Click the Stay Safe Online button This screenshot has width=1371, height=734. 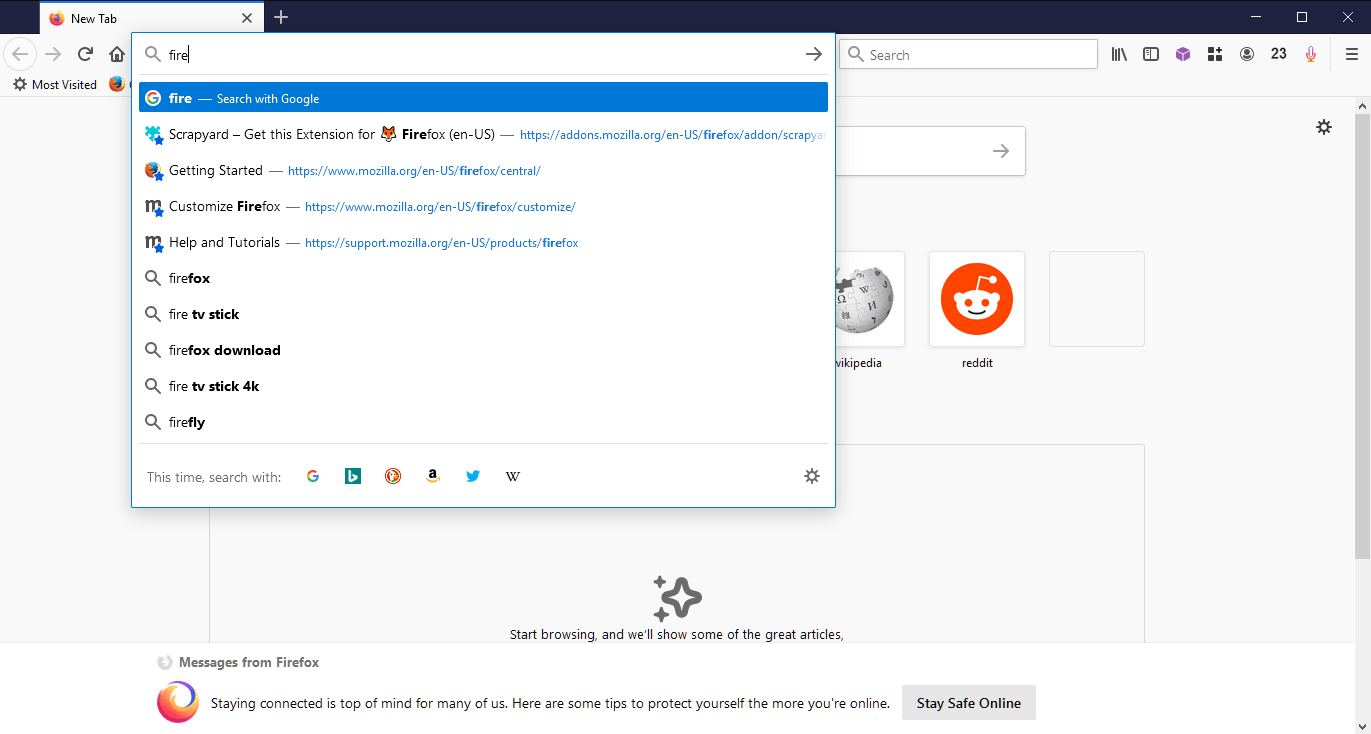tap(968, 702)
